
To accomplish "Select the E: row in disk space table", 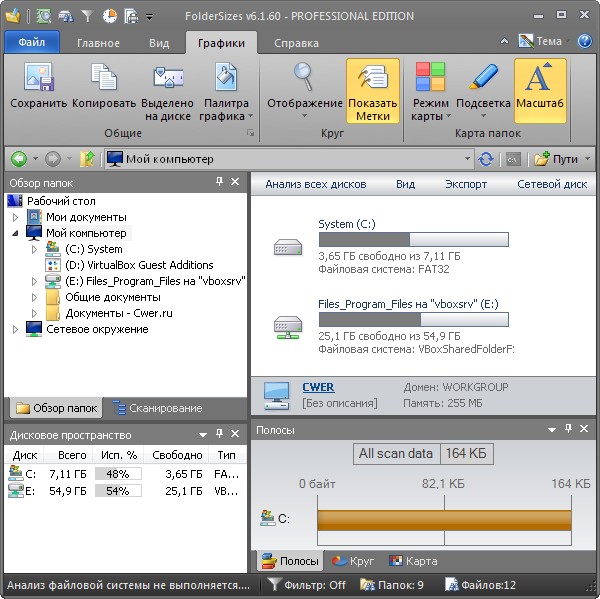I will point(125,491).
